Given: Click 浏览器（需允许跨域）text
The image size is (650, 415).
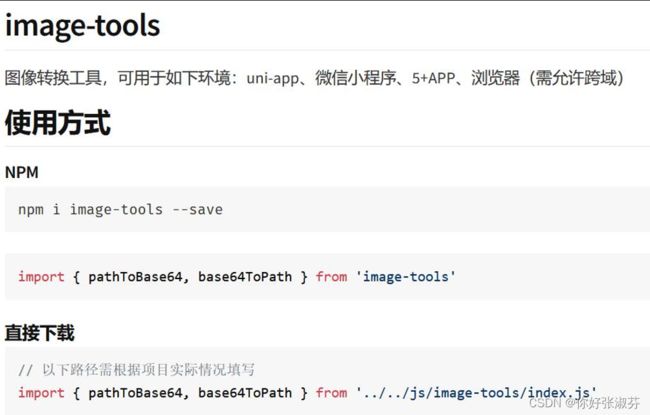Looking at the screenshot, I should pyautogui.click(x=547, y=78).
